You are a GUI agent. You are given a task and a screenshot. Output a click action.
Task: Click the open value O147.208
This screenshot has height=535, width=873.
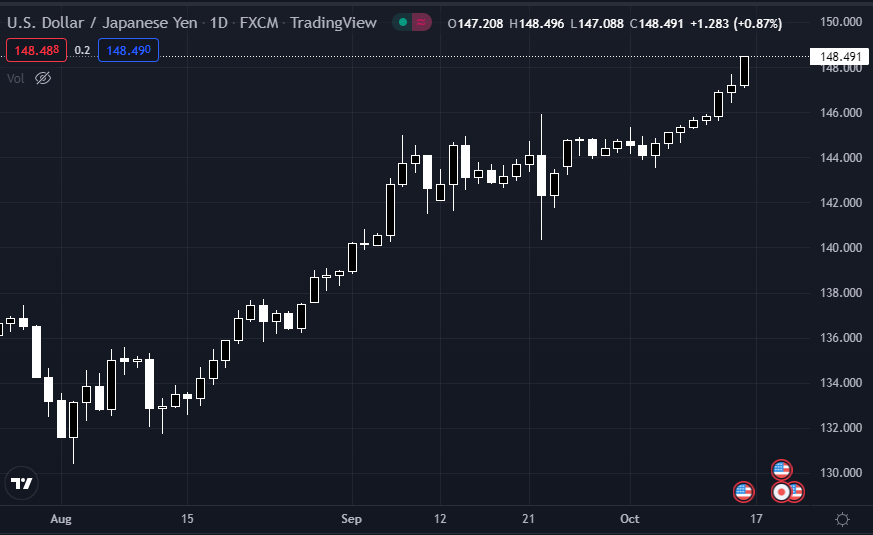[475, 23]
